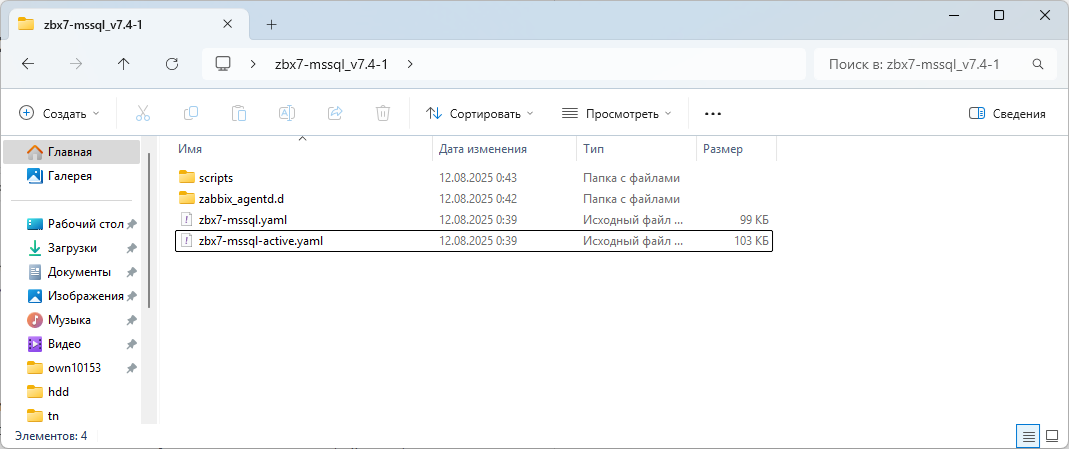The image size is (1069, 449).
Task: Click date 12.08.2025 0:42 for zabbix_agentd.d
Action: 478,199
